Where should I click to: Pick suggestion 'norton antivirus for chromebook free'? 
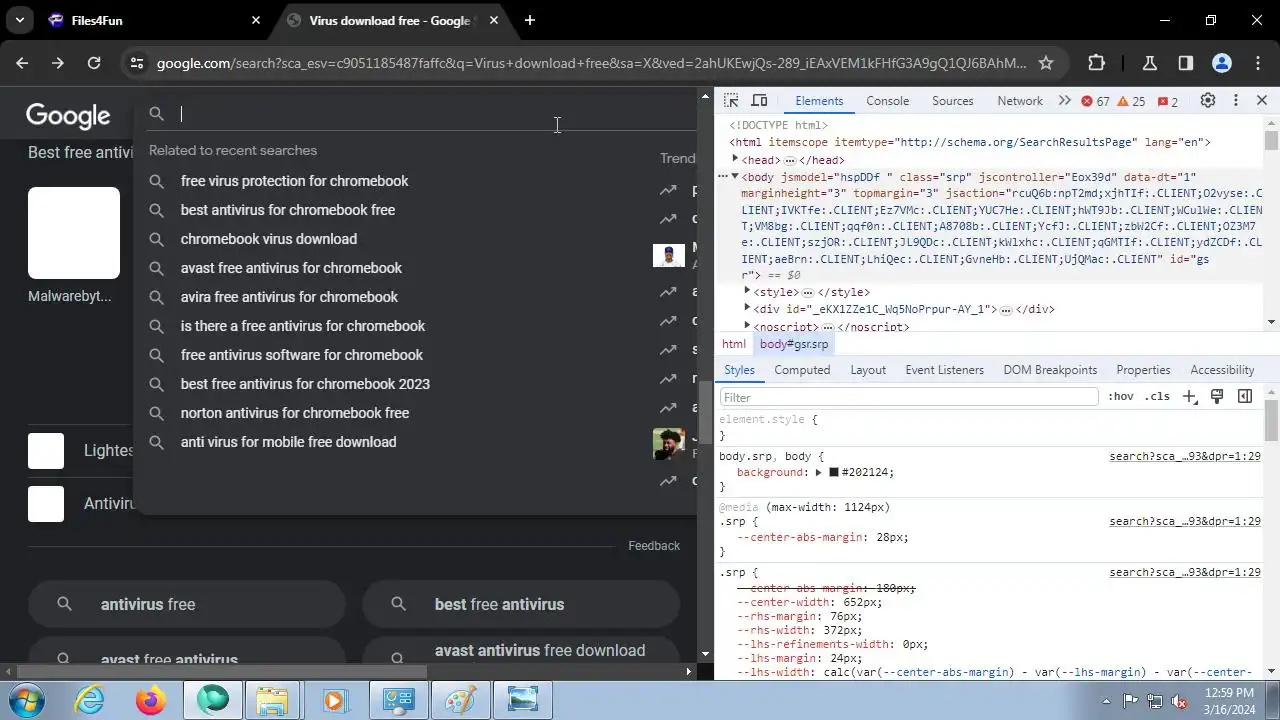coord(294,413)
